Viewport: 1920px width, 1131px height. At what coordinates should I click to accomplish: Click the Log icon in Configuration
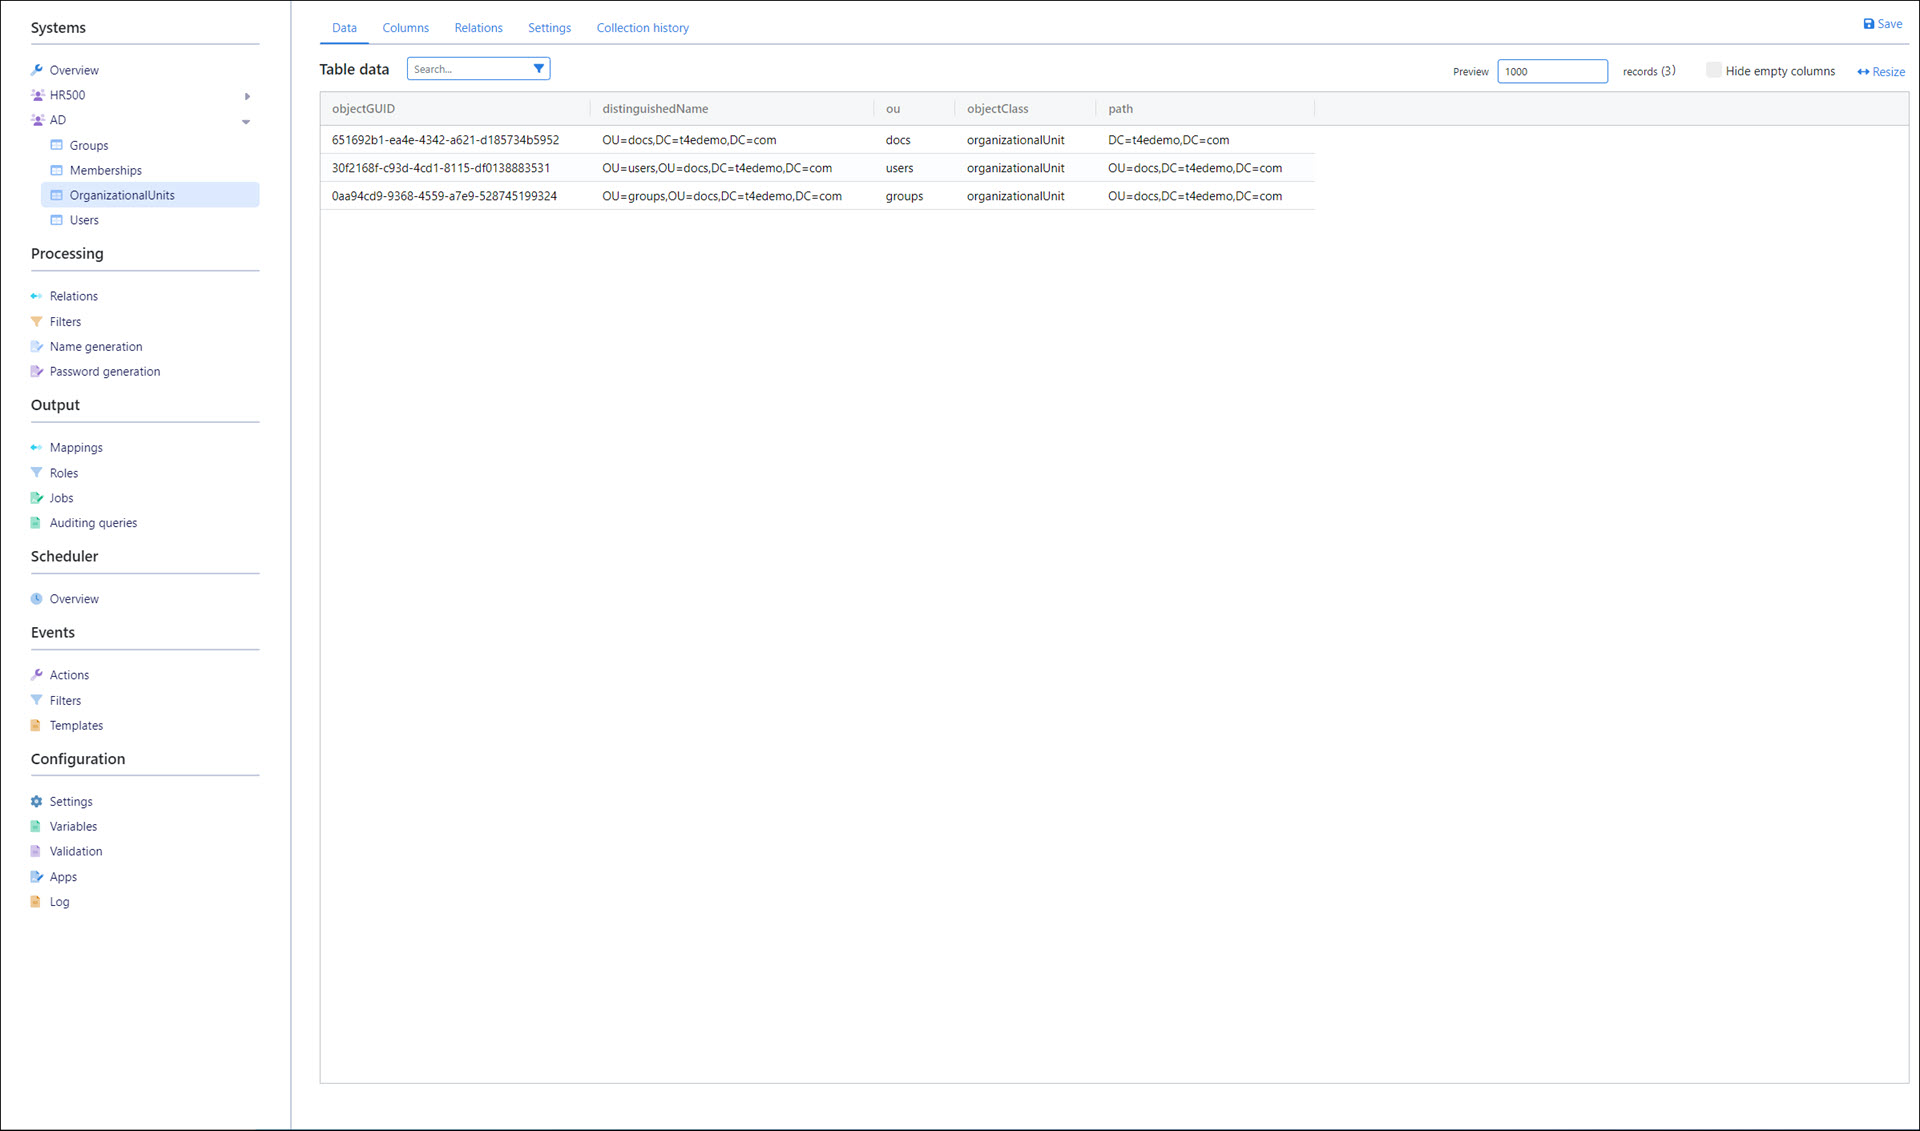pos(36,902)
